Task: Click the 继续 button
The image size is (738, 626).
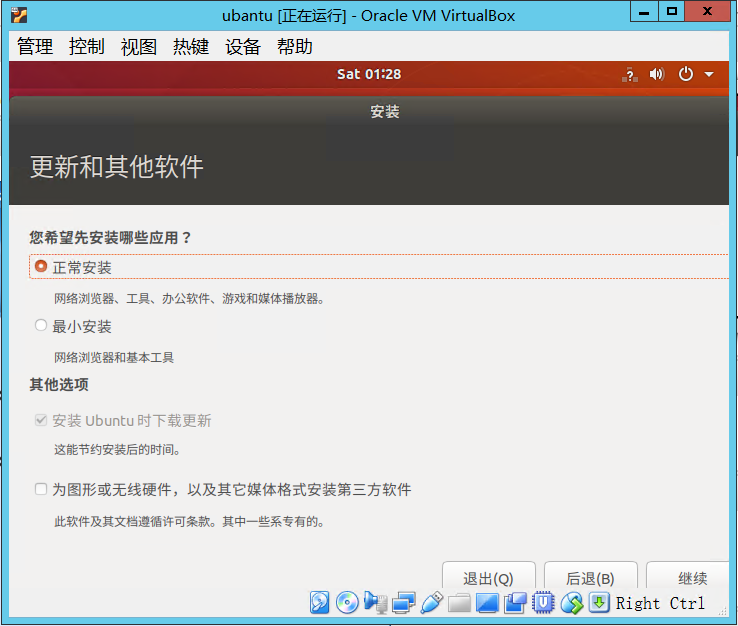Action: (688, 576)
